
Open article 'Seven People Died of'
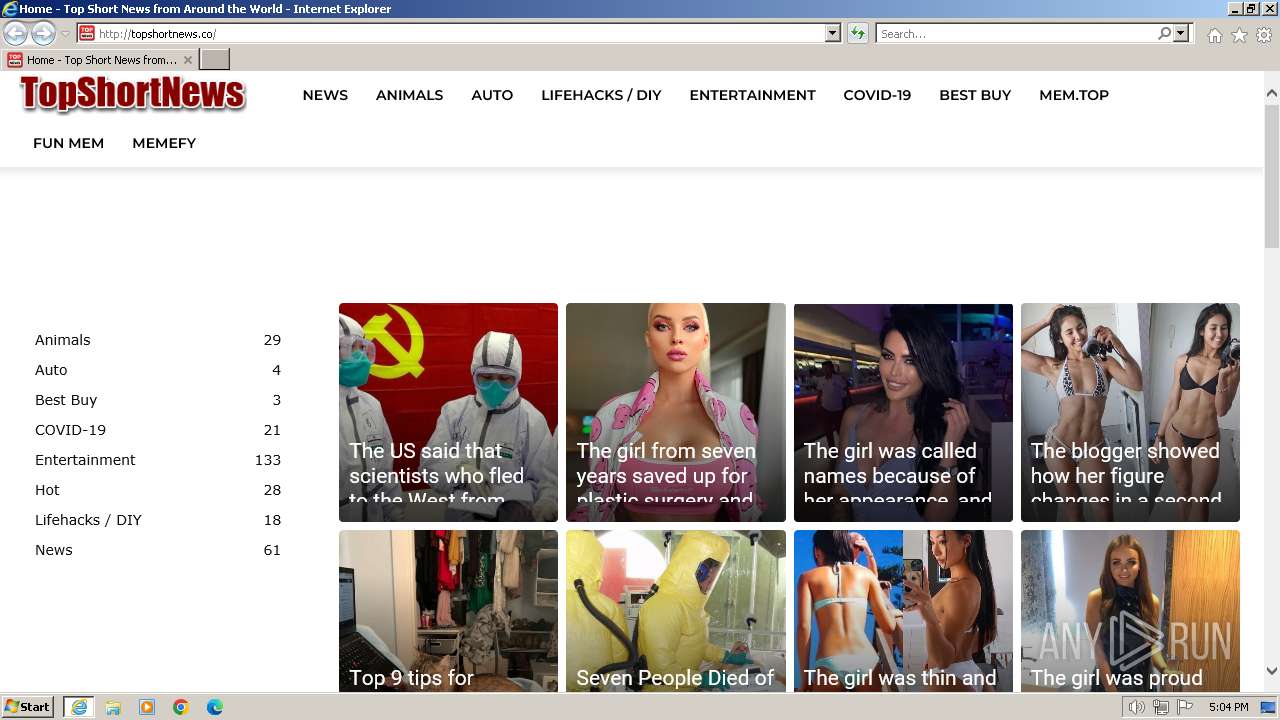[x=676, y=611]
